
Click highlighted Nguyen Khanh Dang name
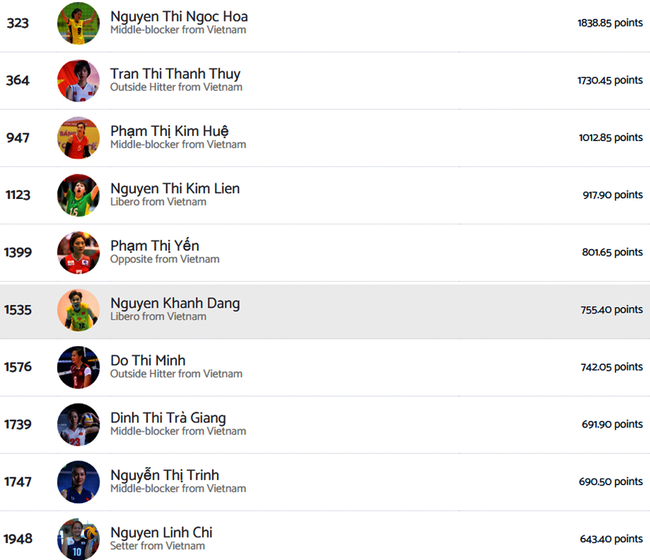(x=175, y=303)
